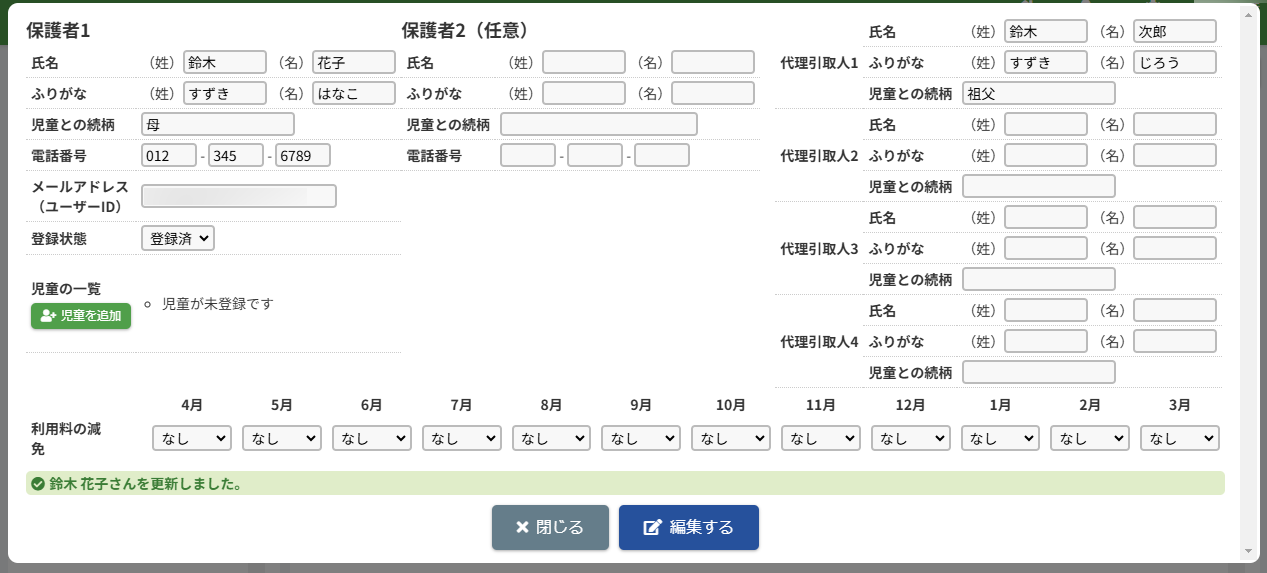Viewport: 1267px width, 573px height.
Task: Click 代理引取人1 first name field containing 次郎
Action: tap(1174, 32)
